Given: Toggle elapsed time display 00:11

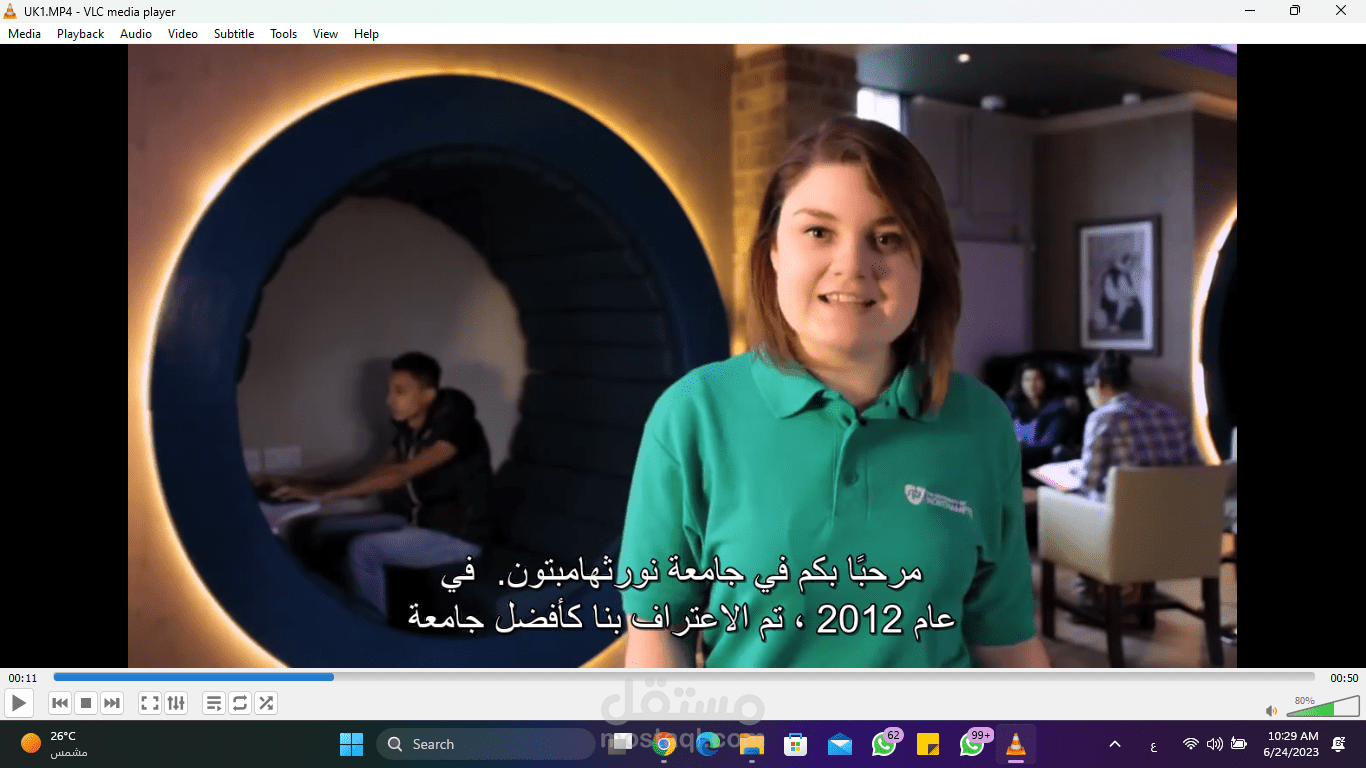Looking at the screenshot, I should coord(23,678).
